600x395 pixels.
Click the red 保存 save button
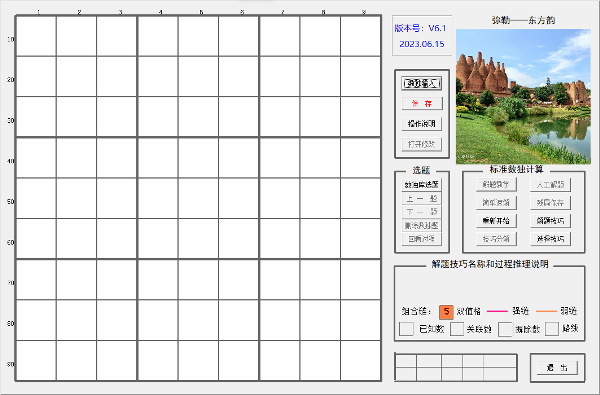click(x=422, y=103)
